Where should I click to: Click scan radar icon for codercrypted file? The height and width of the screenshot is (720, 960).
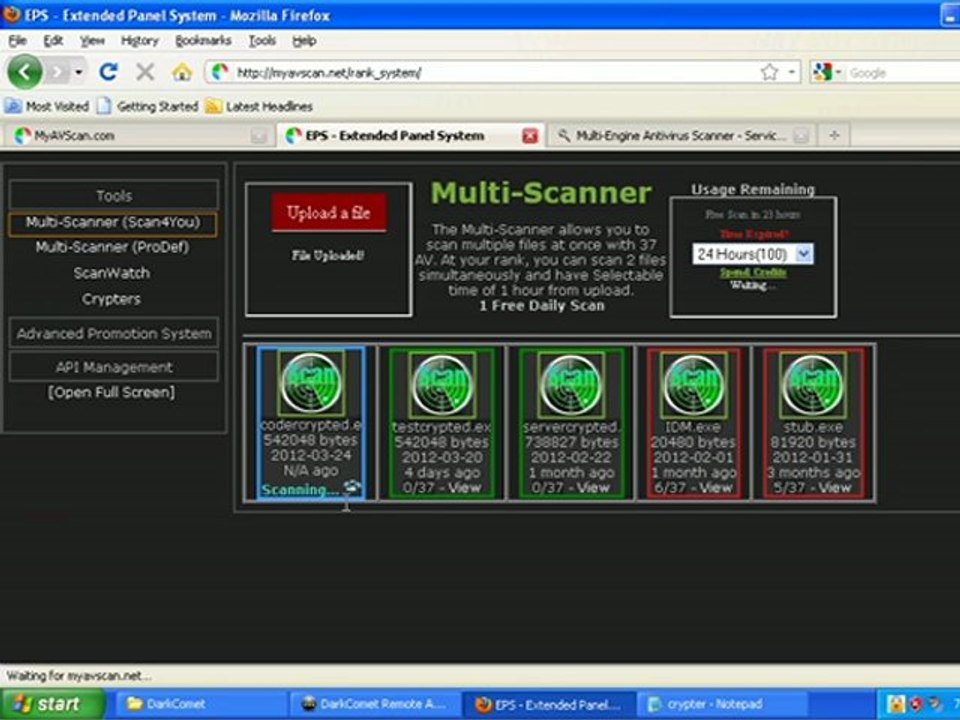[x=311, y=384]
